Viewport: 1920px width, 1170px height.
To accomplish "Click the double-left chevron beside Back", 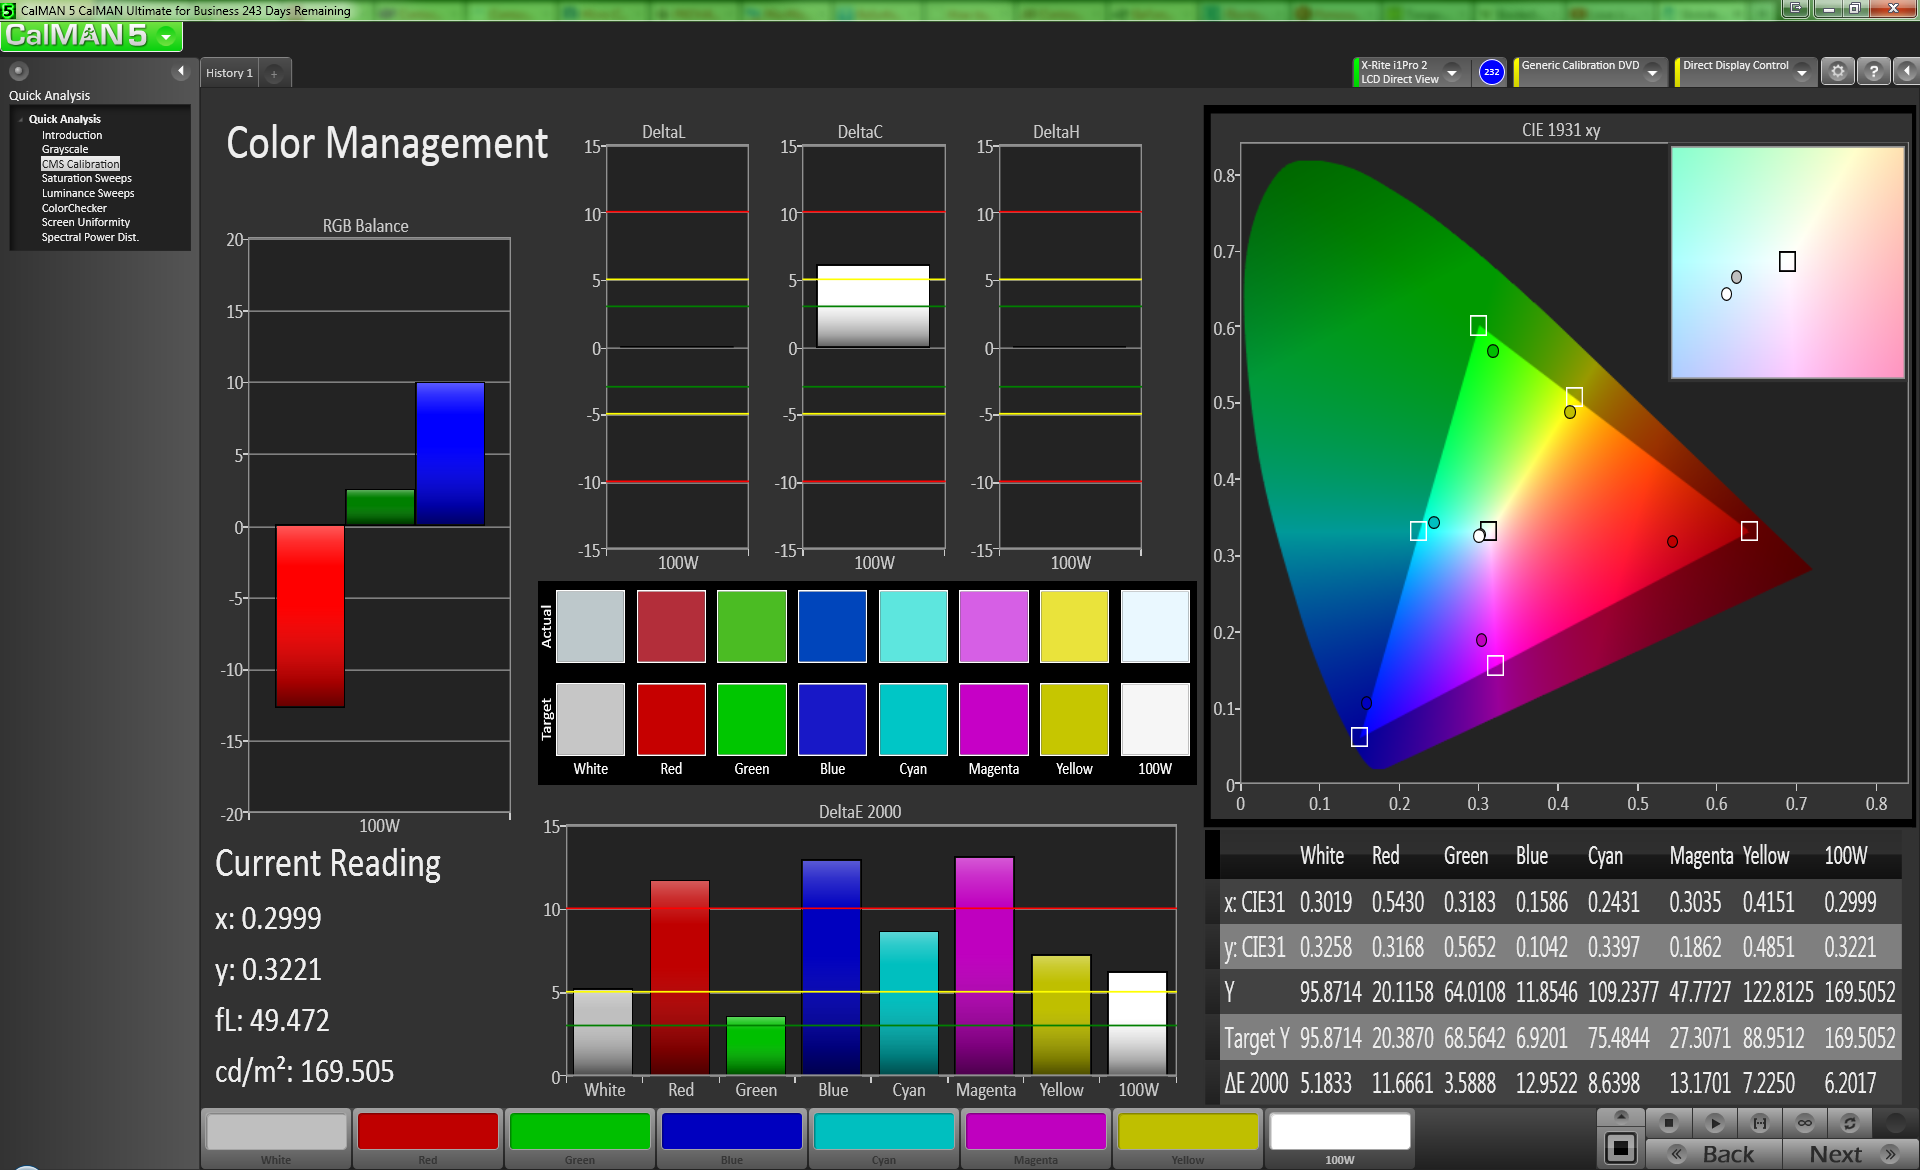I will pos(1677,1154).
